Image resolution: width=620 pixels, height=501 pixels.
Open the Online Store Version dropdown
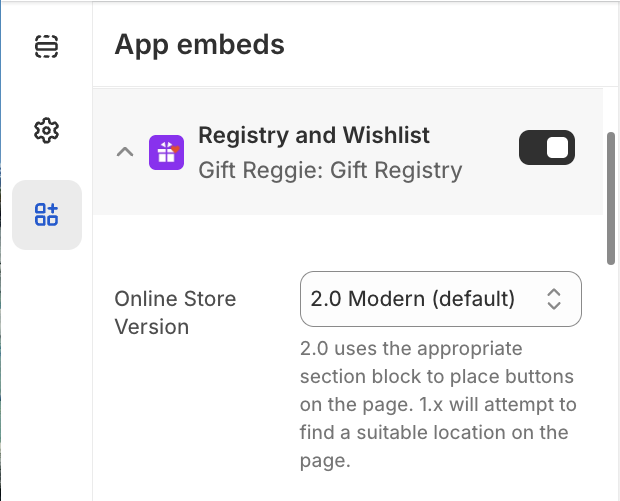tap(440, 298)
